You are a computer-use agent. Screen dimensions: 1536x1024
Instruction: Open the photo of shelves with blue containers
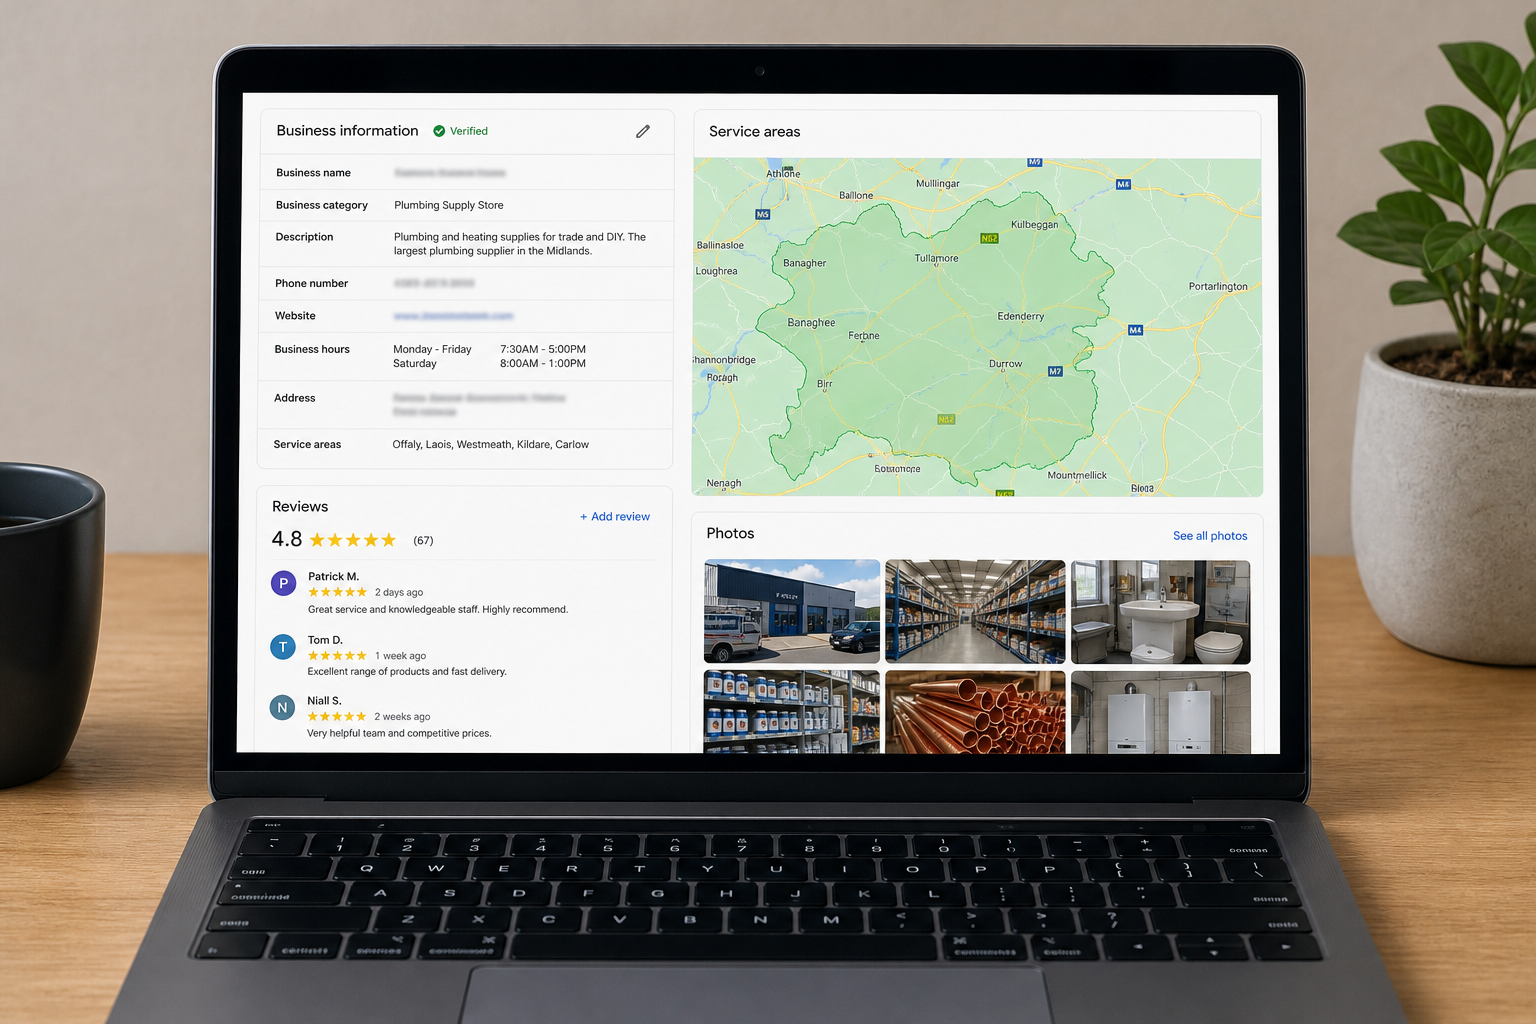792,712
